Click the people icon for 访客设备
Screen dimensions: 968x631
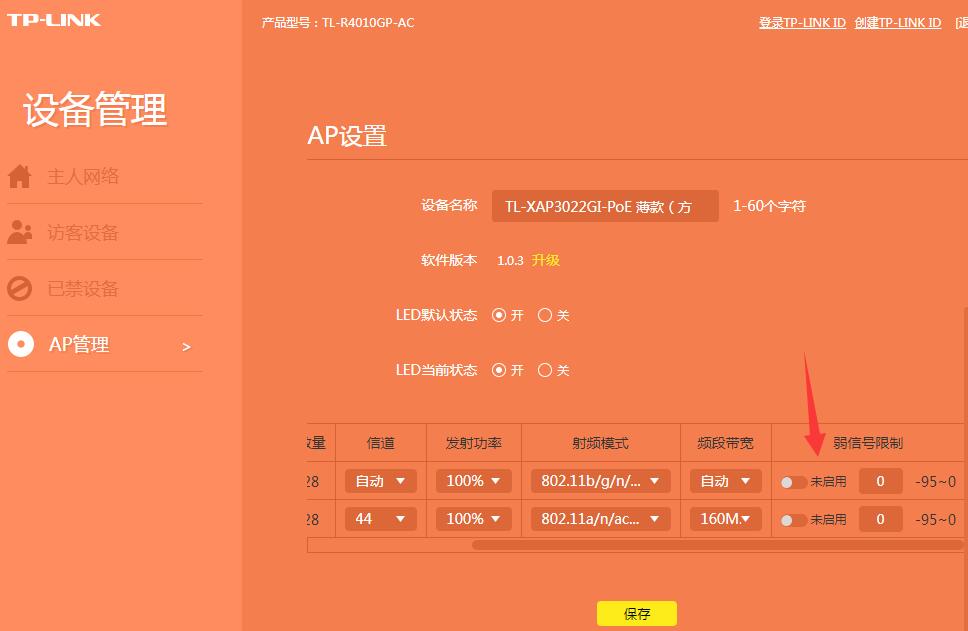pyautogui.click(x=20, y=232)
